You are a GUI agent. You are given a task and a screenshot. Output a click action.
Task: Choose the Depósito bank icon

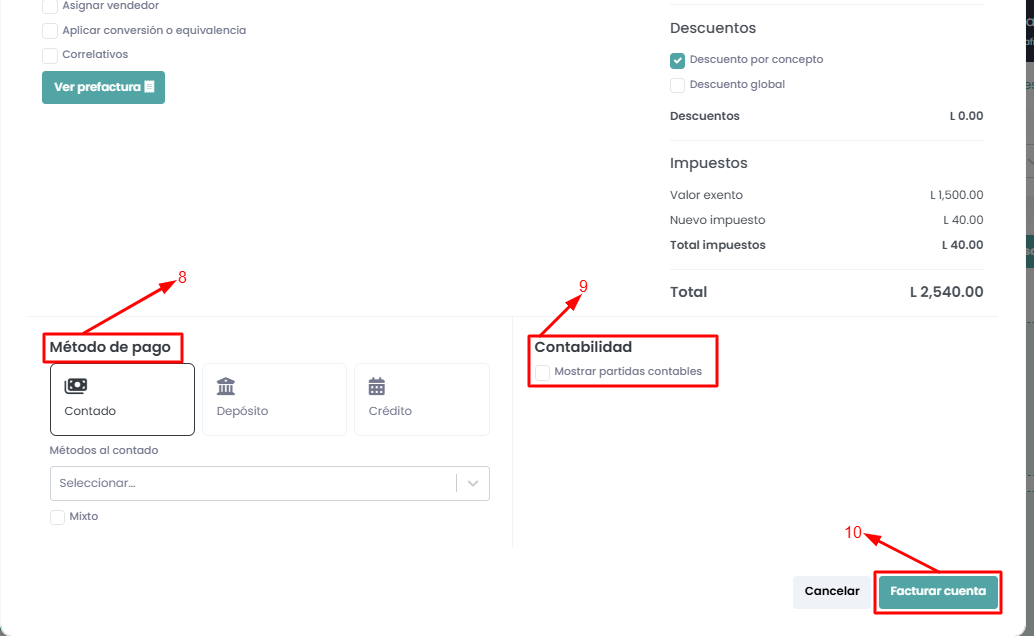point(226,386)
